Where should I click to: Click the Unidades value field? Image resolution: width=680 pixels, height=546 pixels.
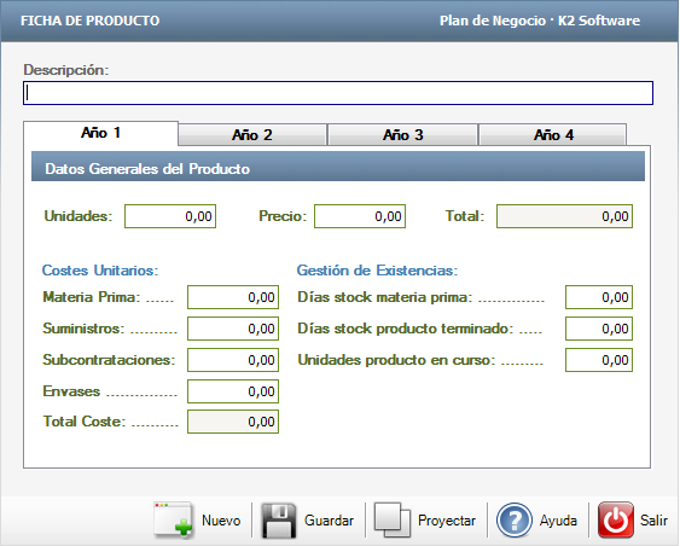[170, 216]
